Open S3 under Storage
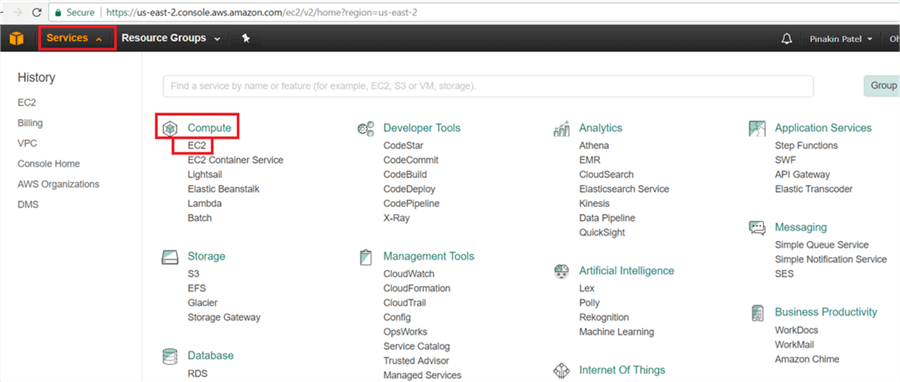 [x=193, y=274]
